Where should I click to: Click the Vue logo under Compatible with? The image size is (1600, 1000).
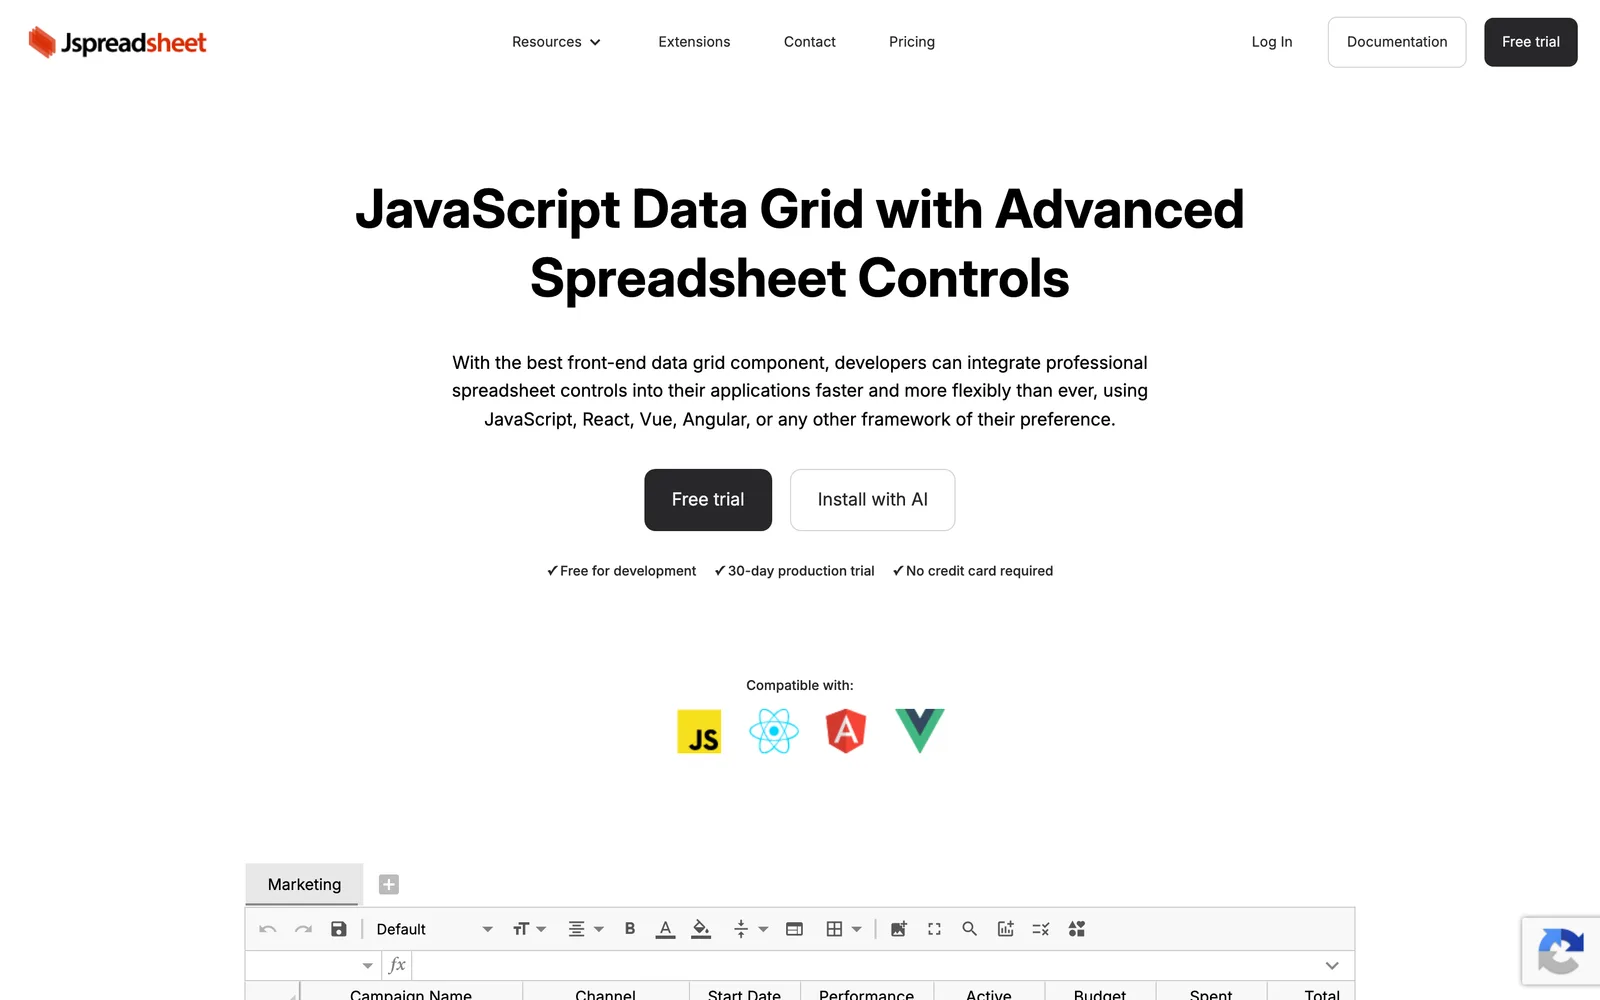pyautogui.click(x=920, y=731)
